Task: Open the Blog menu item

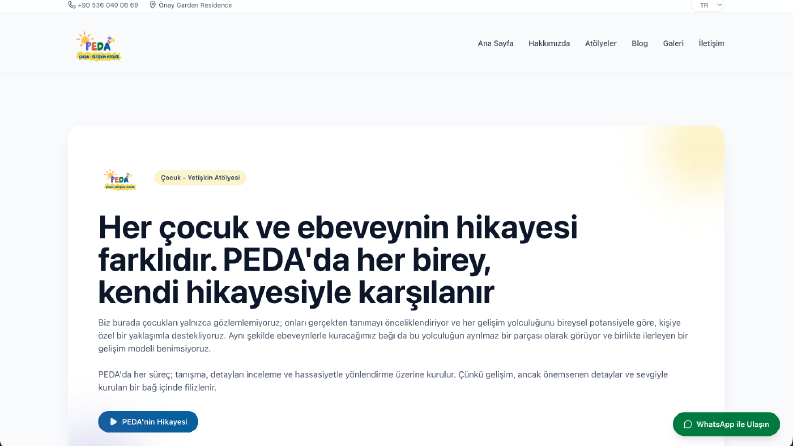Action: pyautogui.click(x=639, y=43)
